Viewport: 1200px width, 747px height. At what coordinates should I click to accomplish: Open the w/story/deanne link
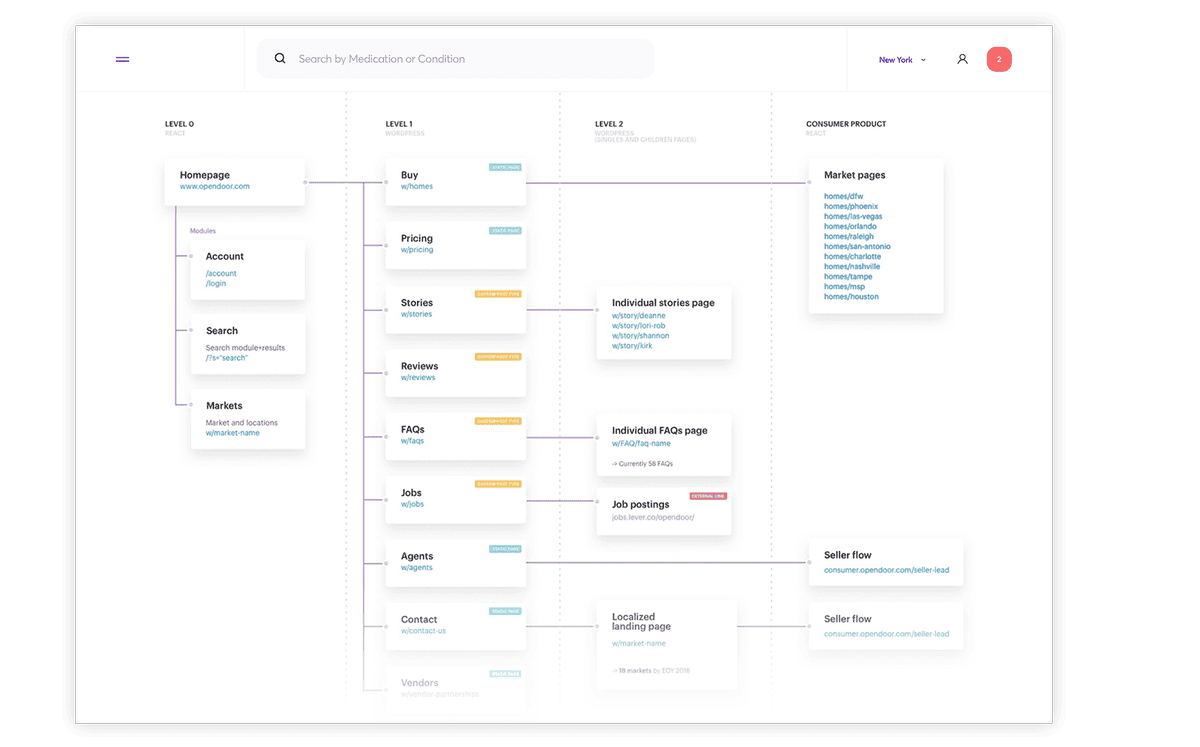point(639,316)
